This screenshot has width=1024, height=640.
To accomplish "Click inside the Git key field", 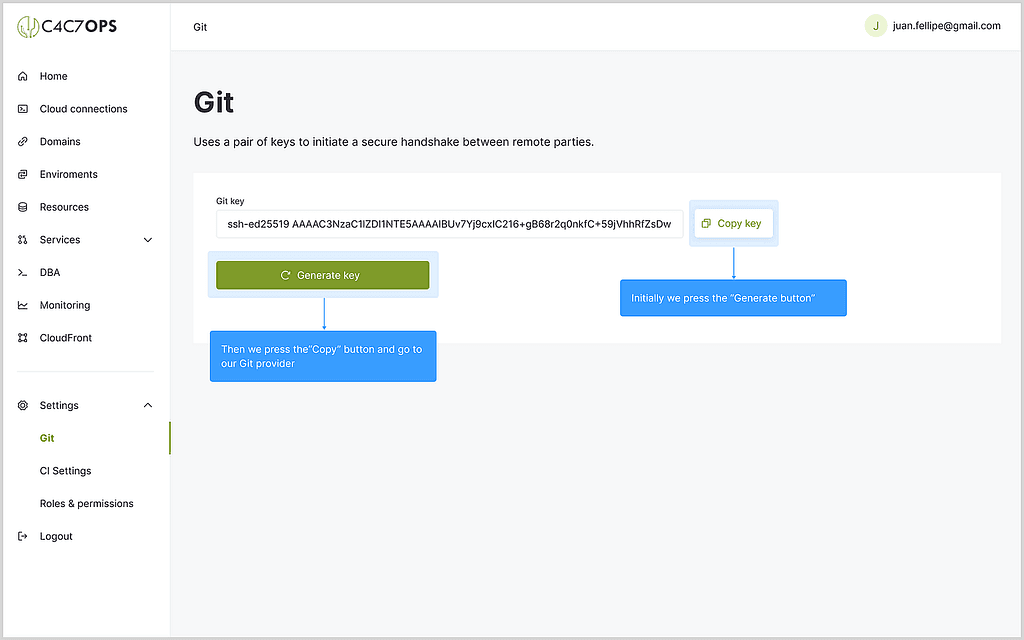I will pyautogui.click(x=449, y=224).
